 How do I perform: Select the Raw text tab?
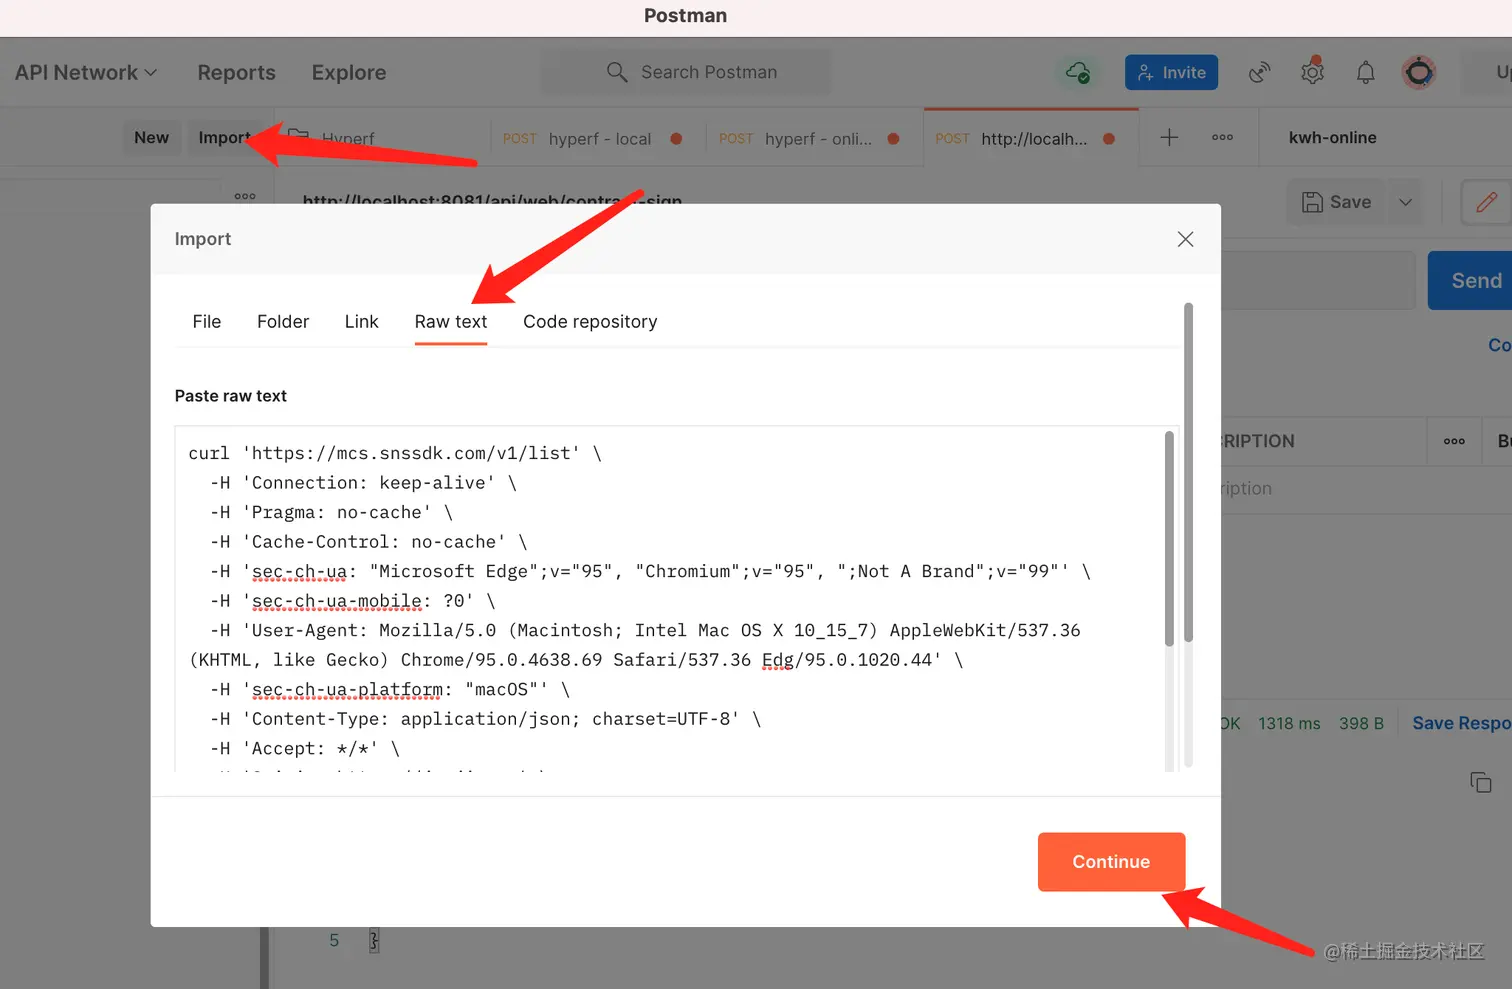point(451,321)
